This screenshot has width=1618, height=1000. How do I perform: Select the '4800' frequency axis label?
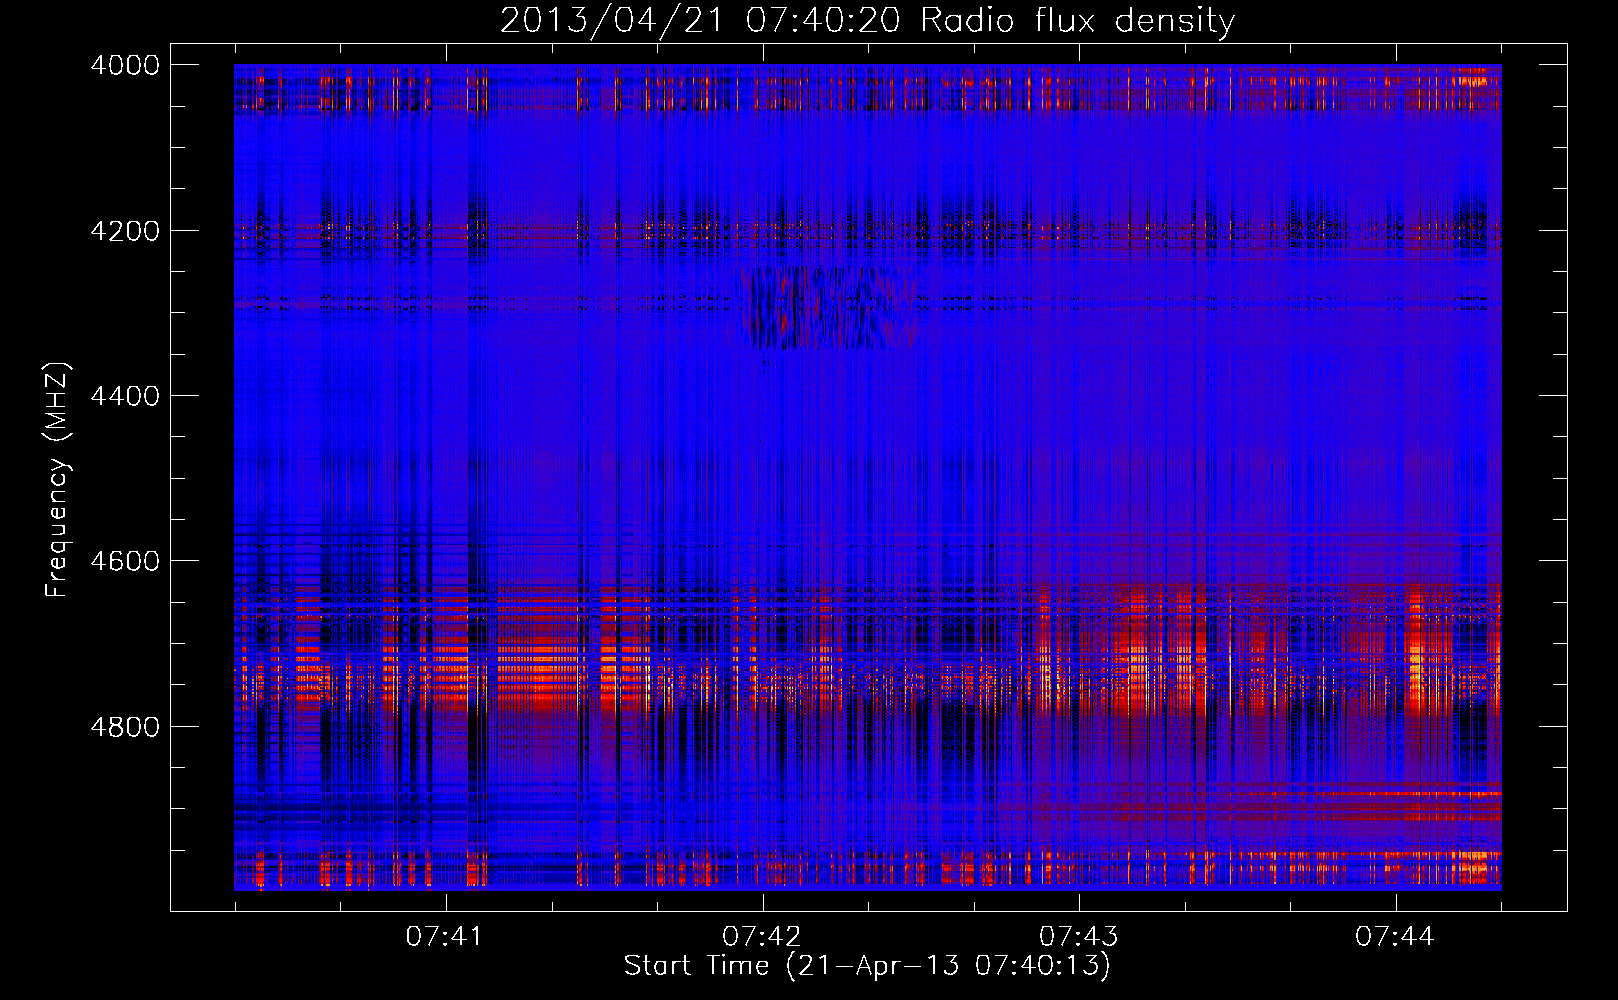pos(125,726)
